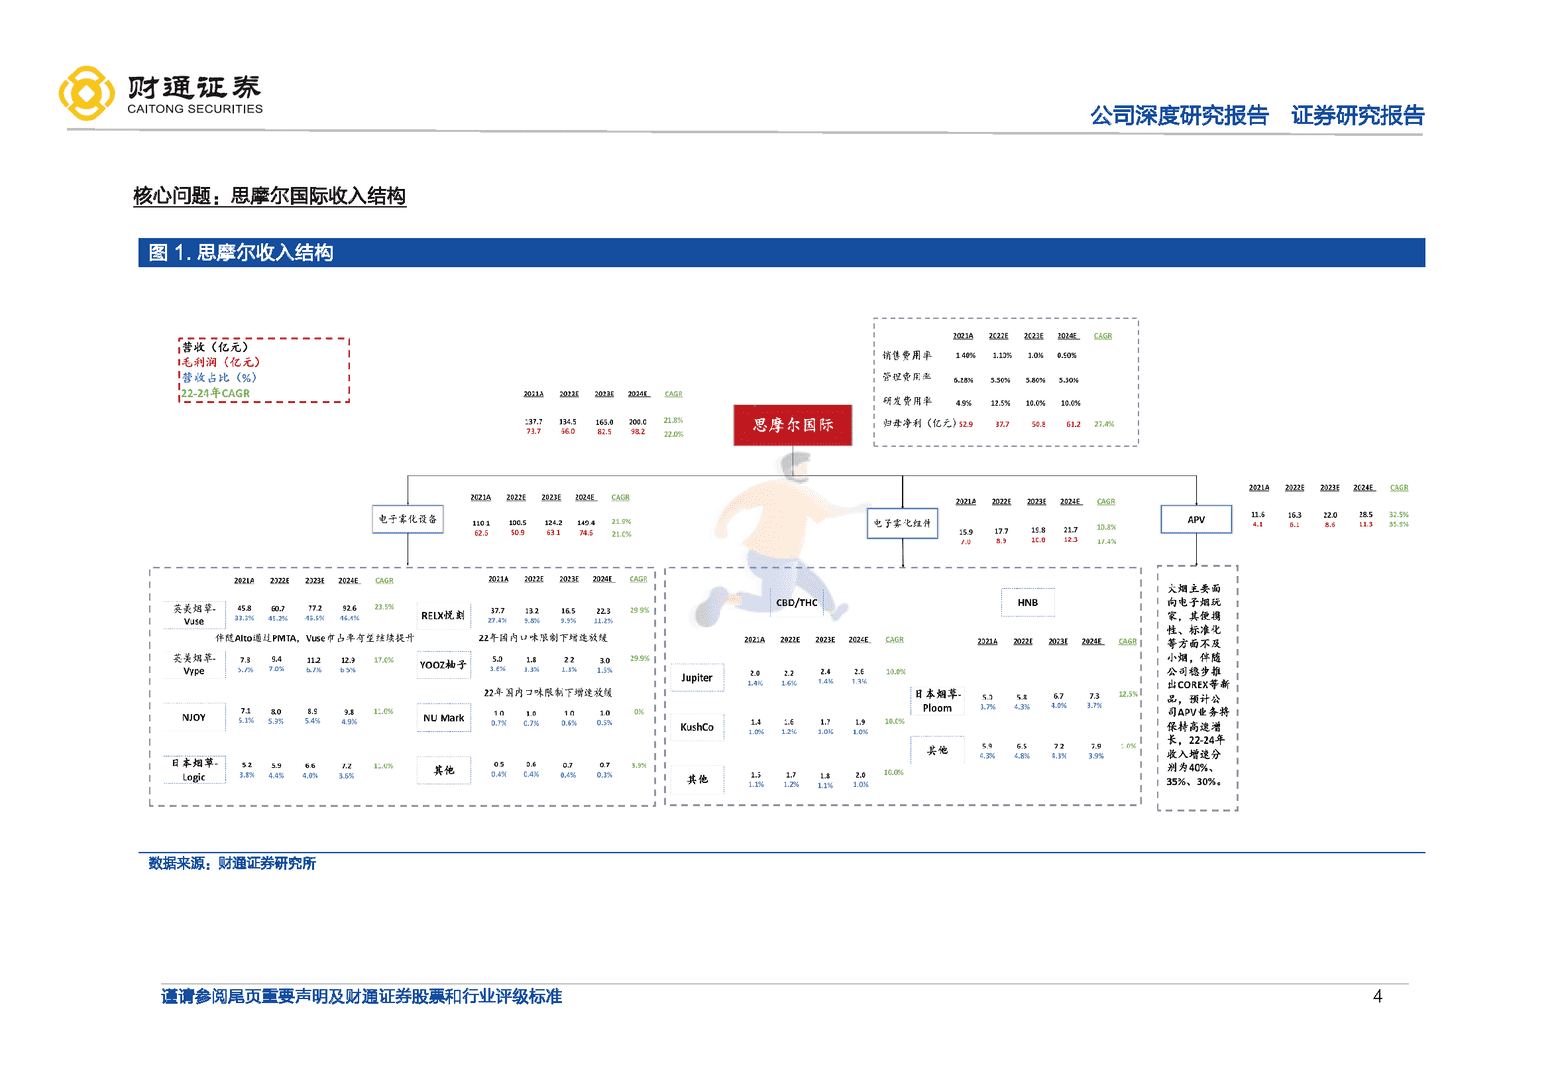This screenshot has width=1558, height=1080.
Task: Click the note under RELX悦刻 row
Action: tap(543, 638)
